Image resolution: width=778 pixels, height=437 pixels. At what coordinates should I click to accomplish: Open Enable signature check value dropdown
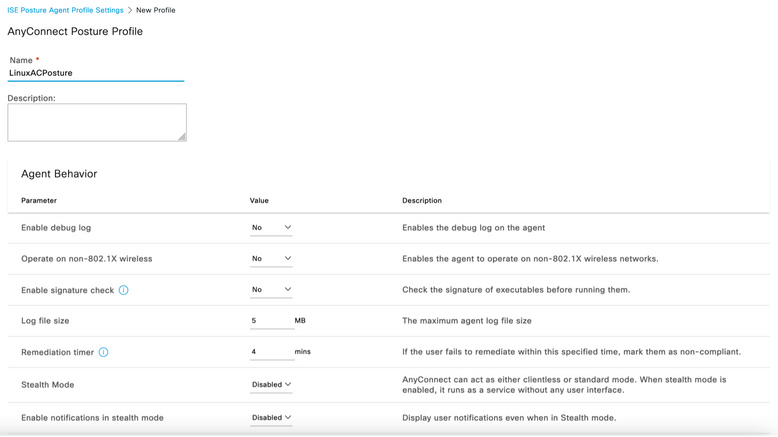coord(271,290)
